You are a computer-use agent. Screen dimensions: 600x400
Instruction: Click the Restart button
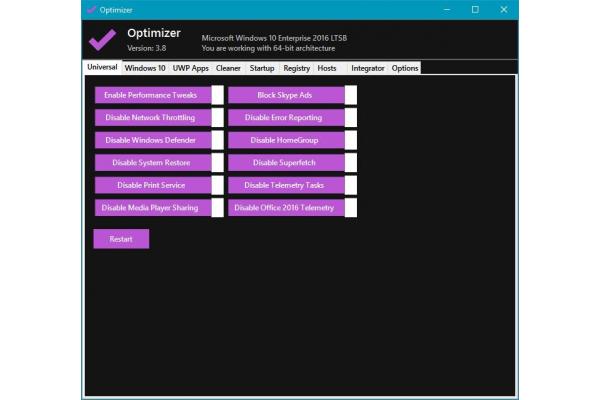coord(121,239)
